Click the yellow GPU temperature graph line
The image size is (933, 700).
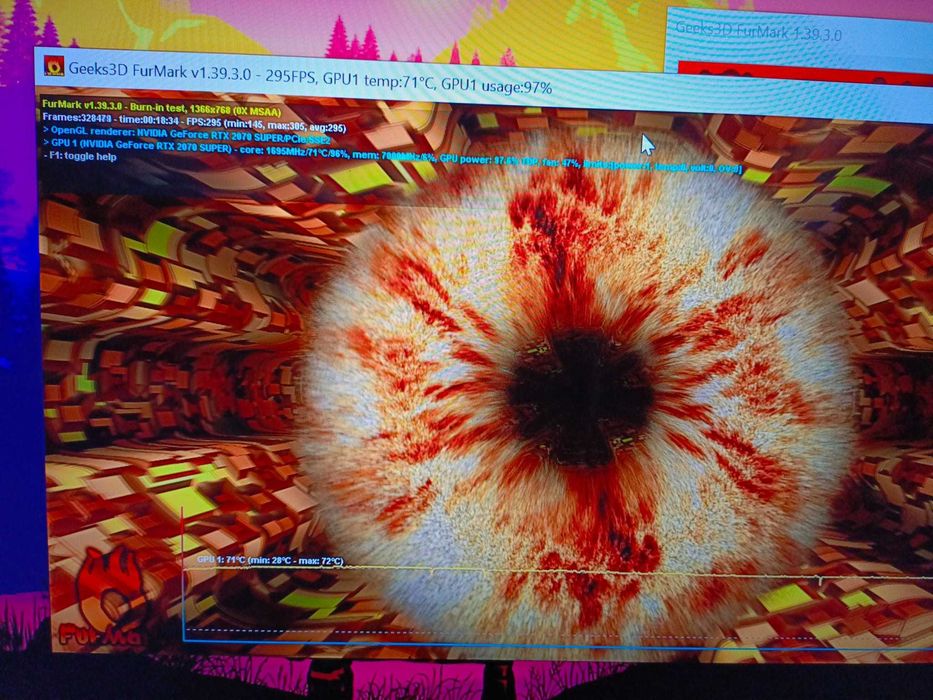[558, 571]
